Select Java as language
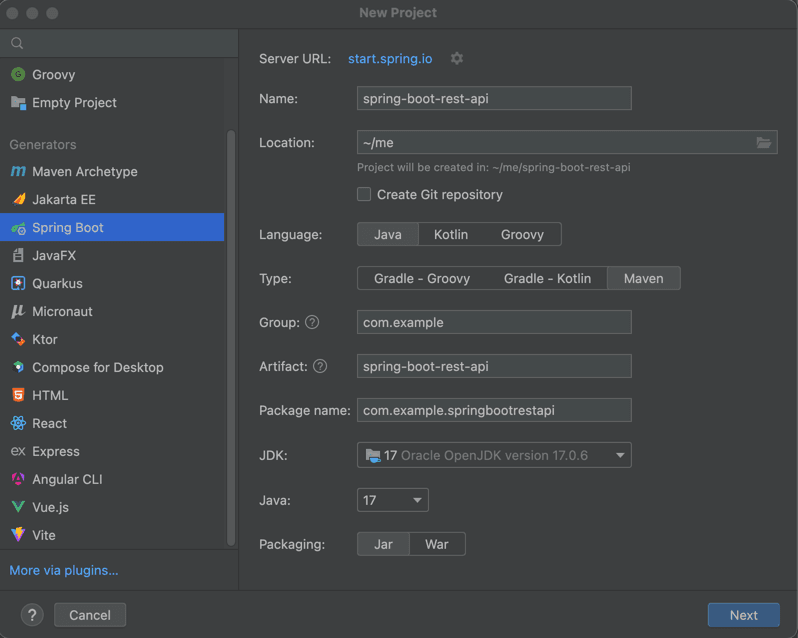This screenshot has height=638, width=798. click(x=388, y=235)
